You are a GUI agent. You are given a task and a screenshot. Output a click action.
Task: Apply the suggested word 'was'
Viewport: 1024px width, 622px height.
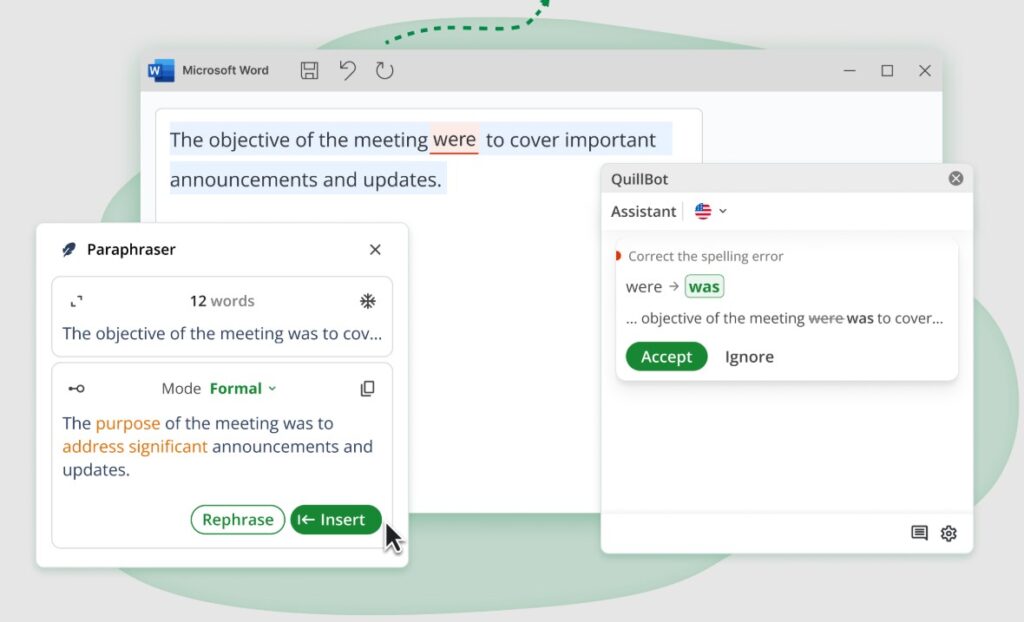(704, 287)
